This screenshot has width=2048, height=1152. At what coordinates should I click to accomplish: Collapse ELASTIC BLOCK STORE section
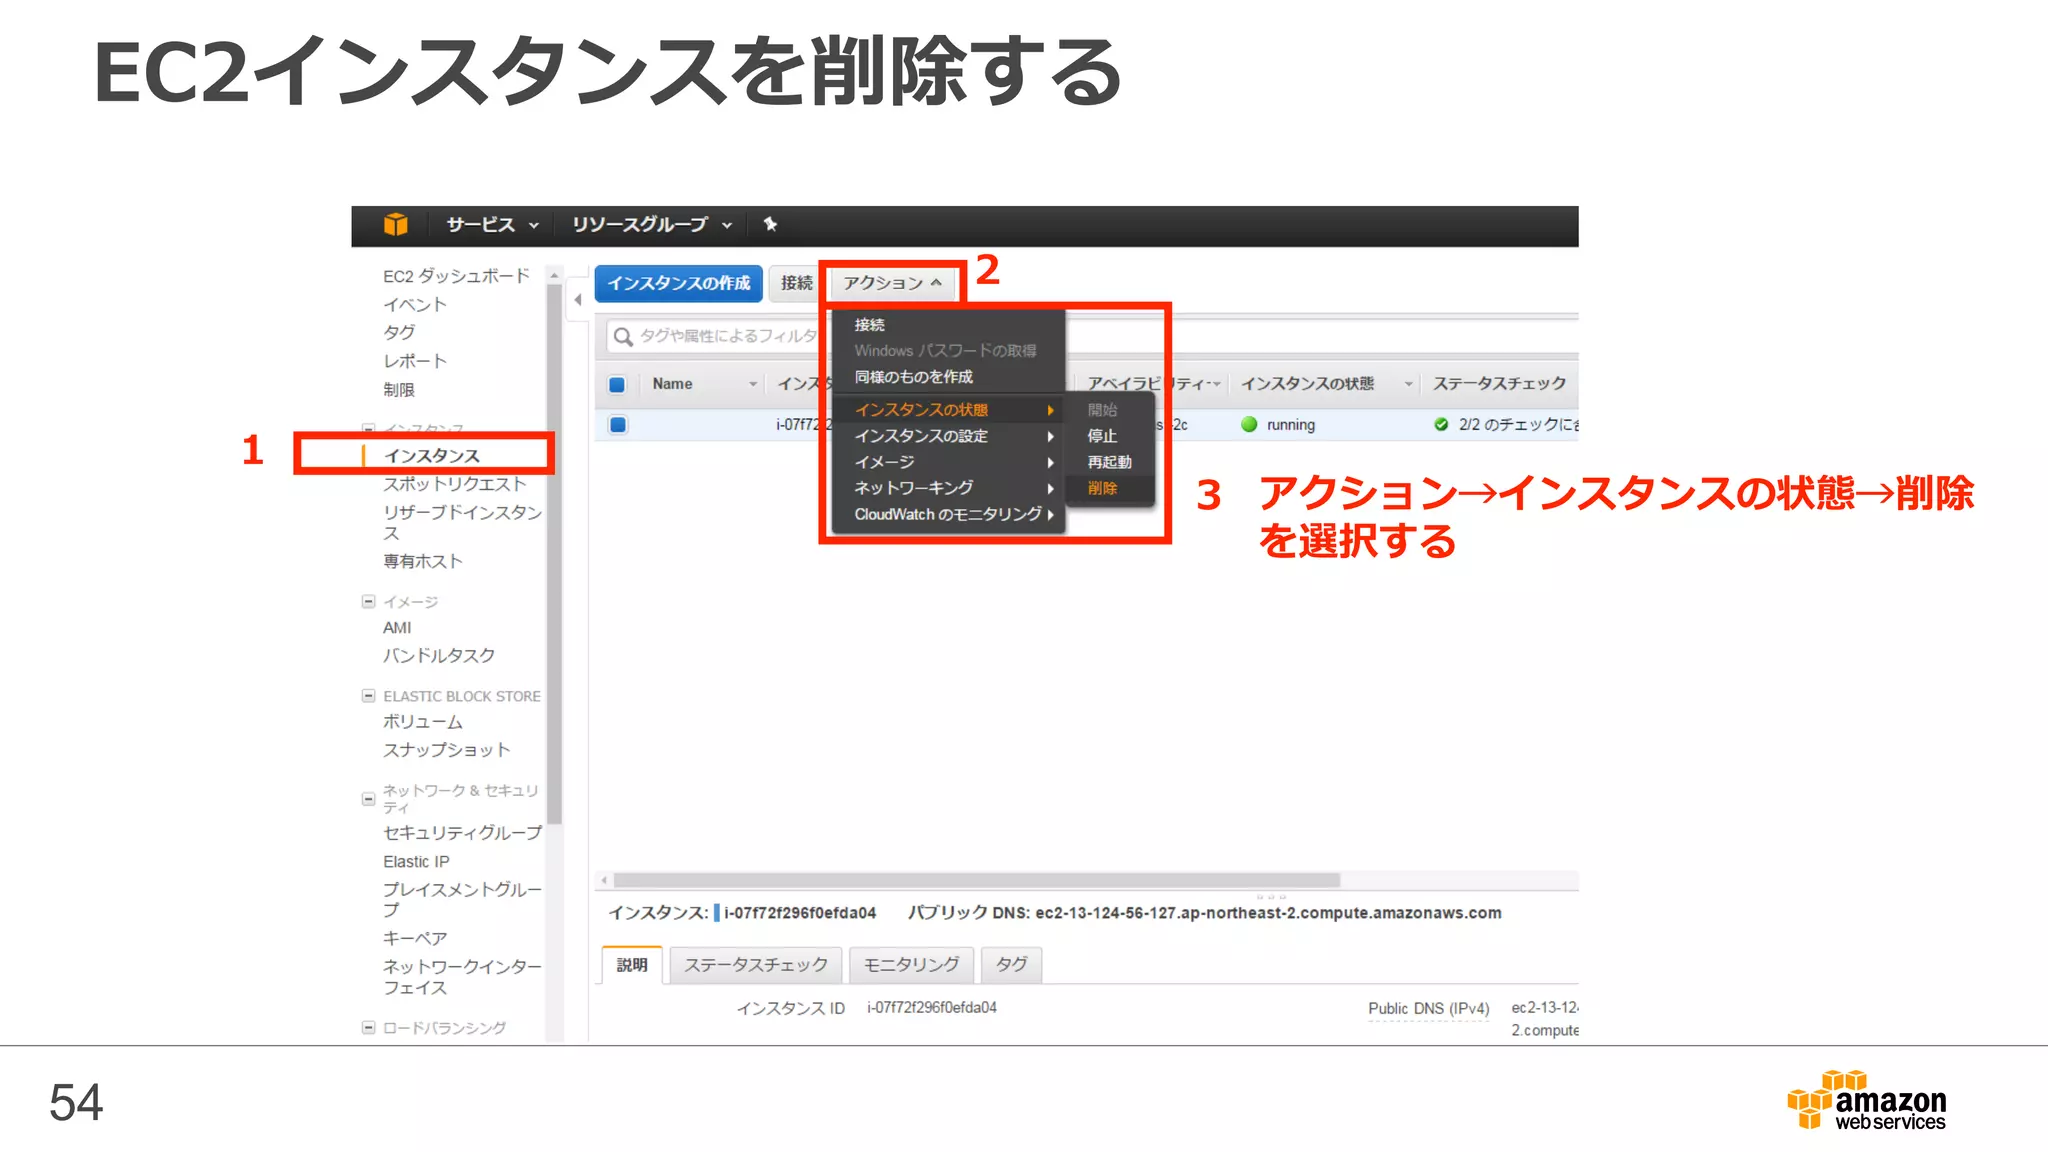[x=368, y=695]
